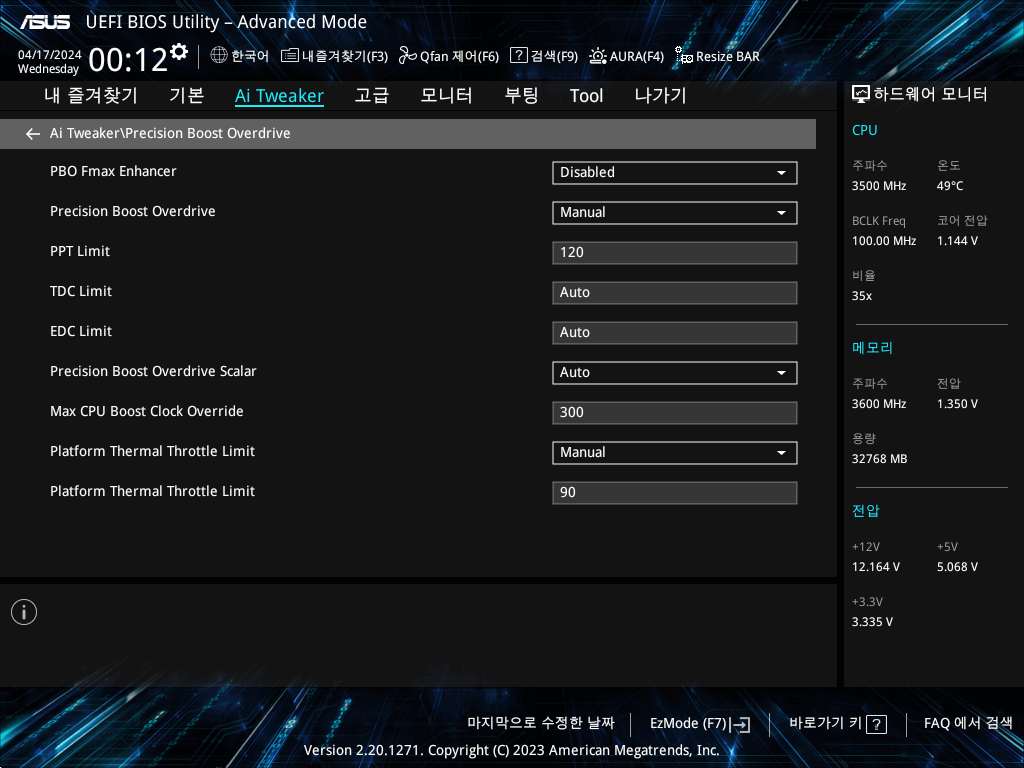Click the BCLK value 100.00 MHz
Image resolution: width=1024 pixels, height=768 pixels.
pyautogui.click(x=884, y=241)
